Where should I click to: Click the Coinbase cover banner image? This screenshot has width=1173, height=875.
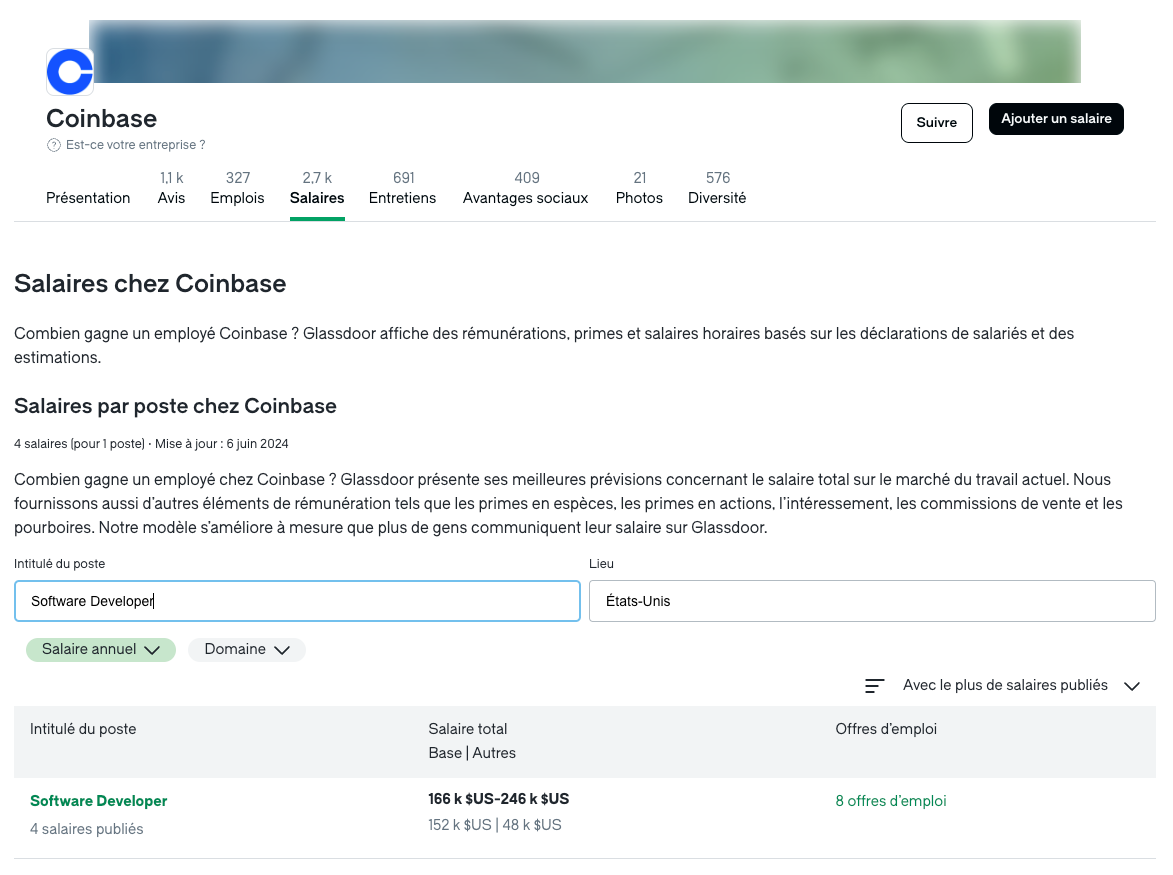(585, 52)
